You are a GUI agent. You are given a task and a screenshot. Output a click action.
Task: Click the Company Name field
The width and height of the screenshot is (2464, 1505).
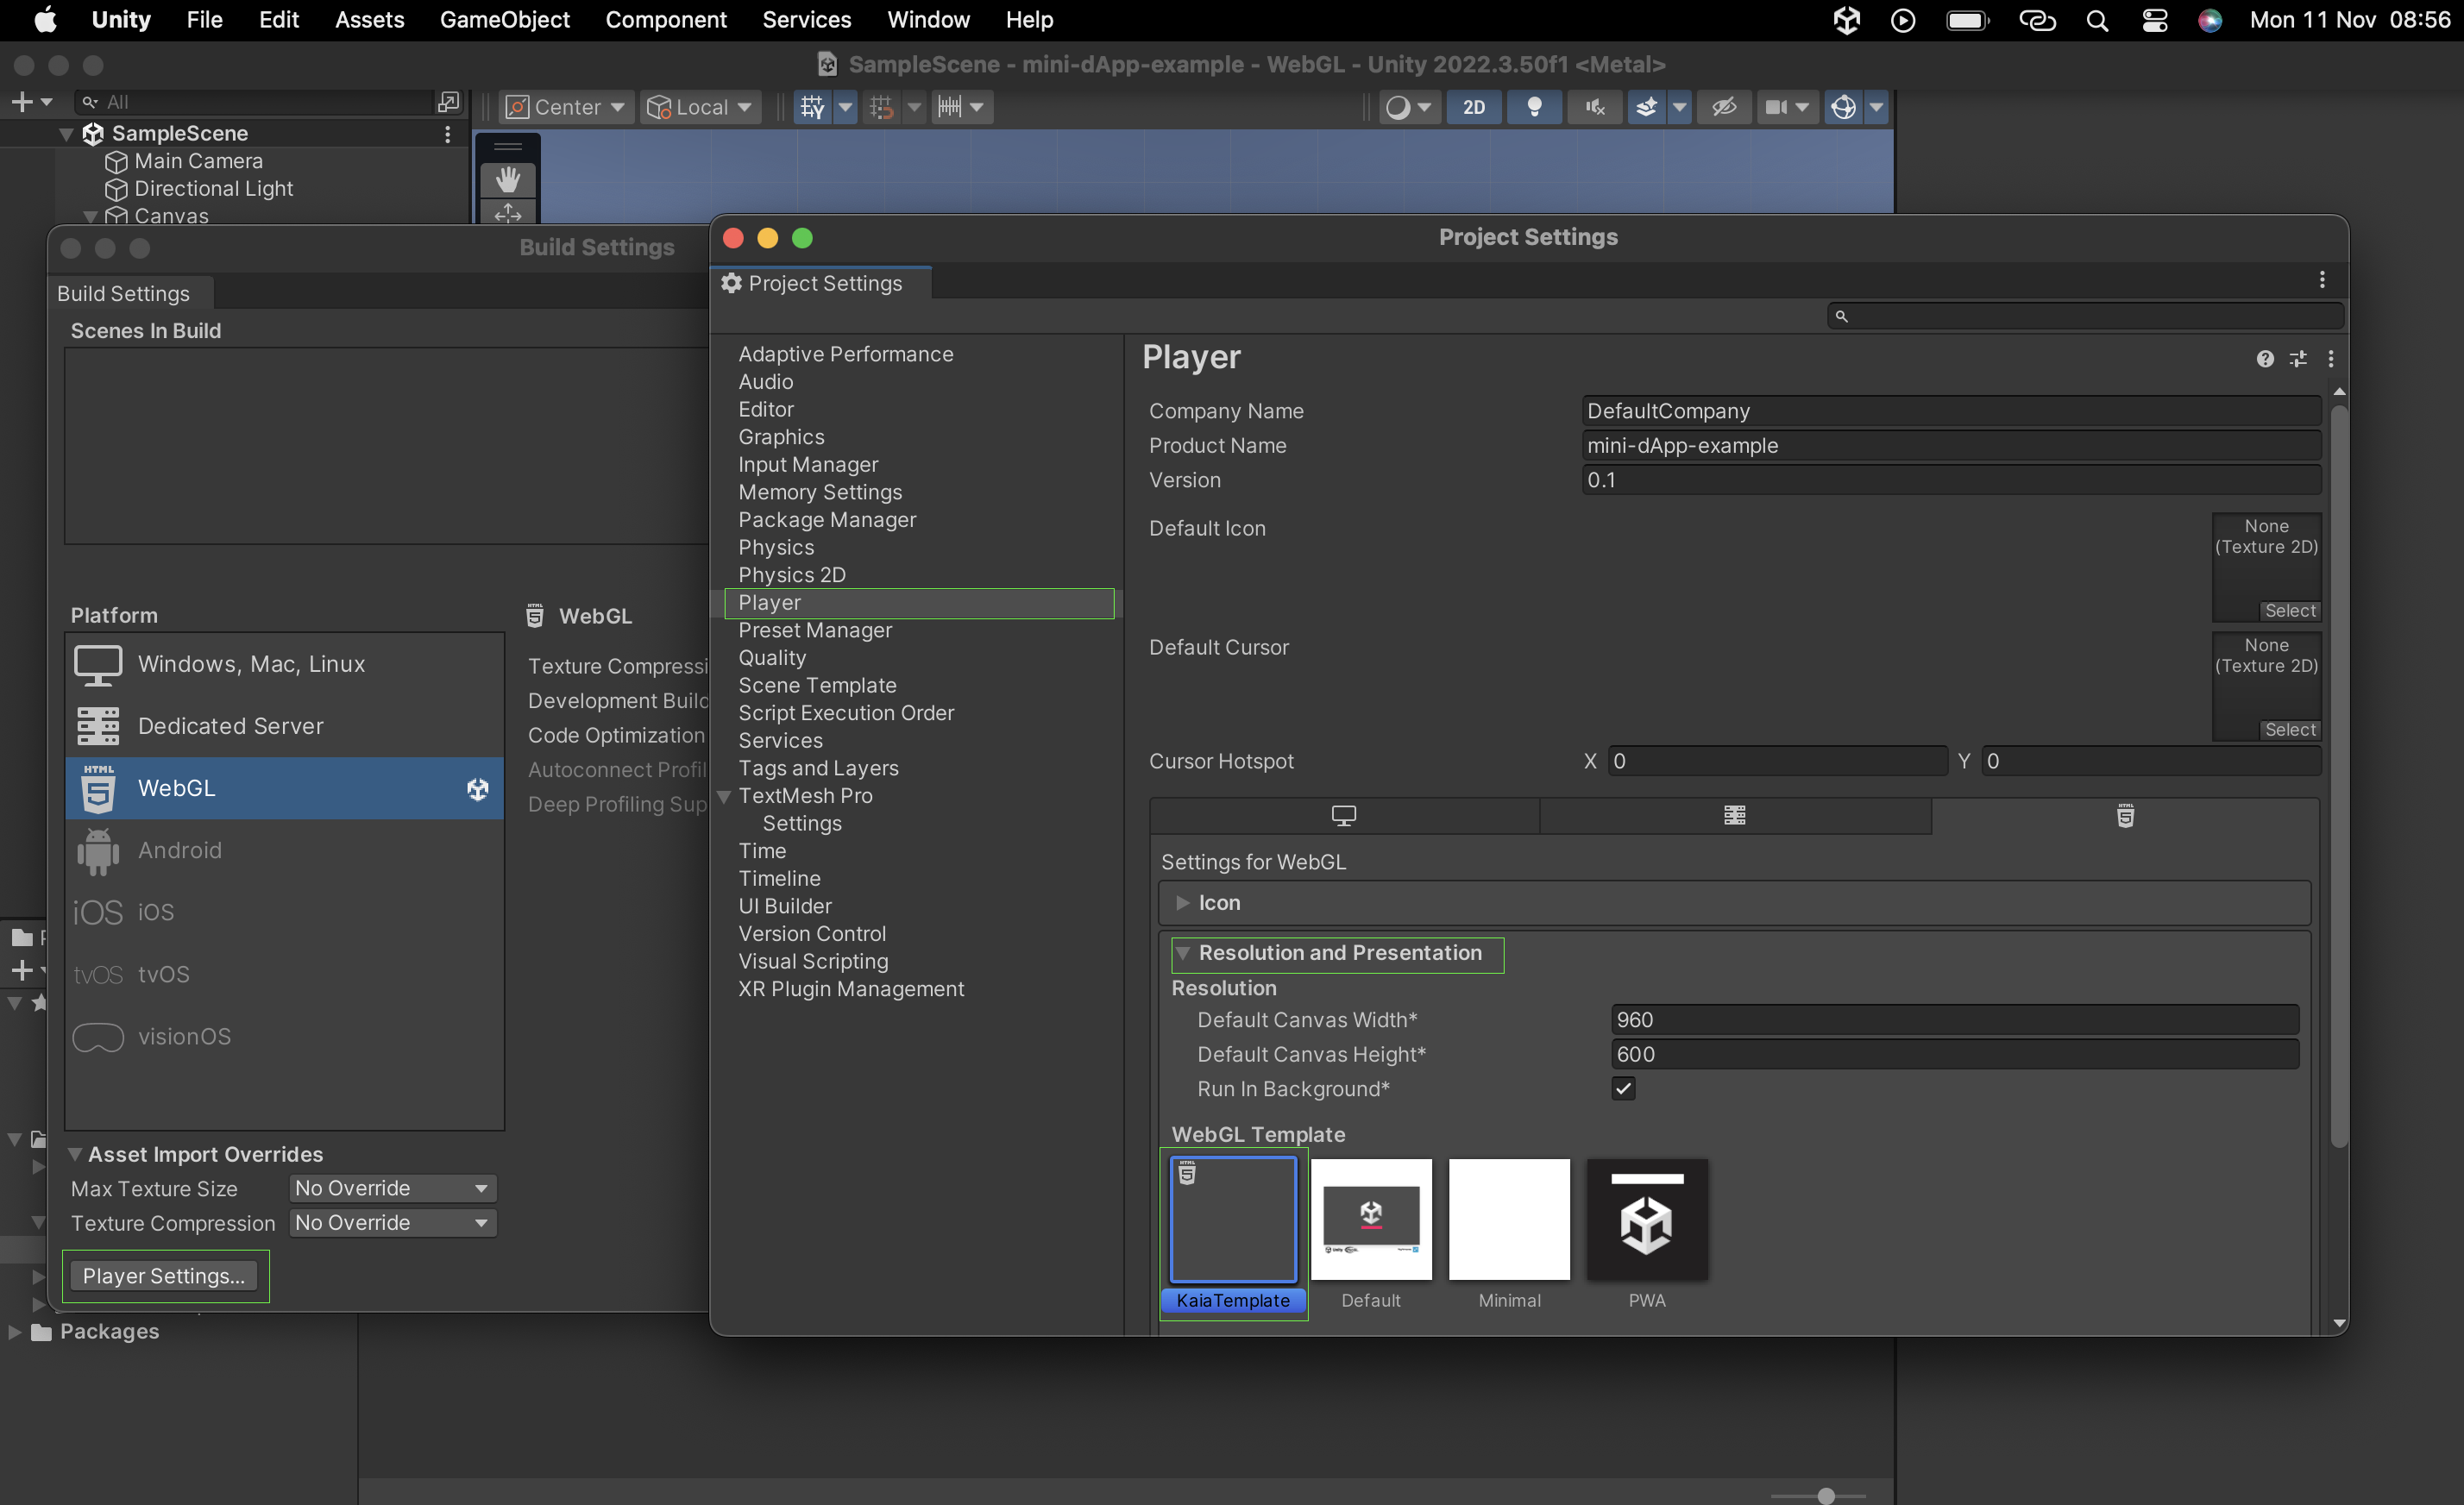pyautogui.click(x=1951, y=411)
